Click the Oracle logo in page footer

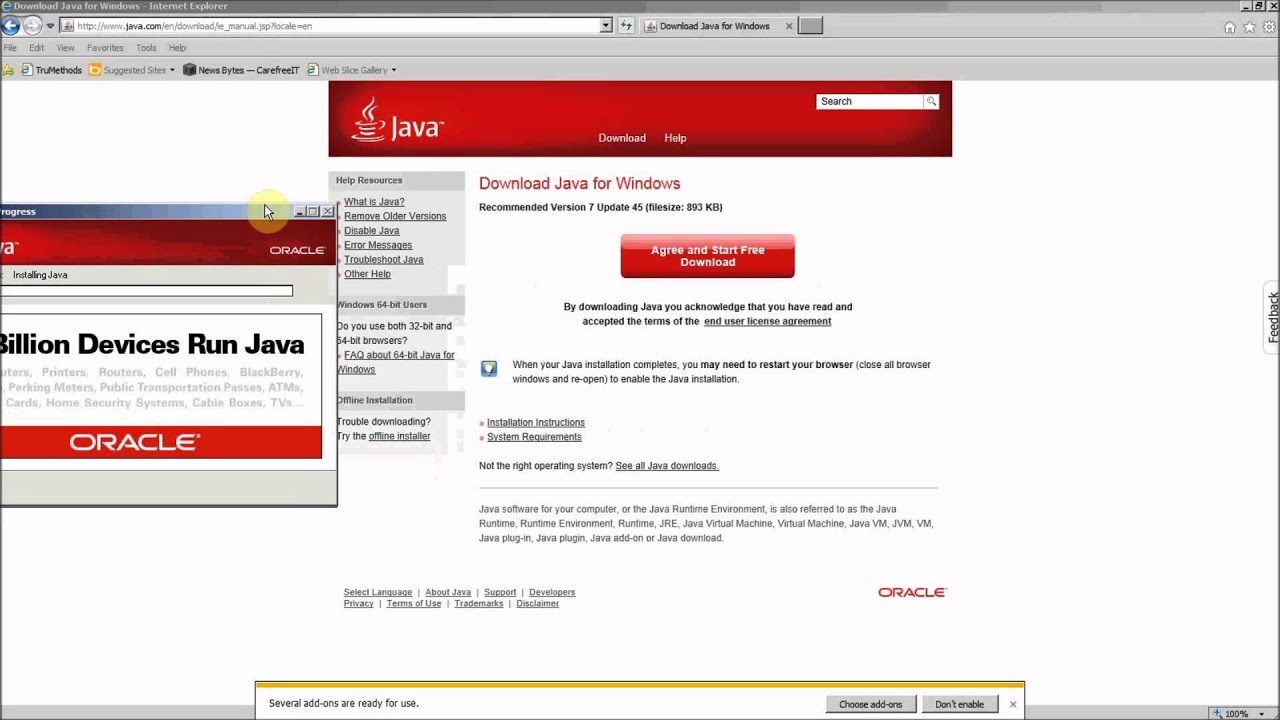click(x=912, y=593)
